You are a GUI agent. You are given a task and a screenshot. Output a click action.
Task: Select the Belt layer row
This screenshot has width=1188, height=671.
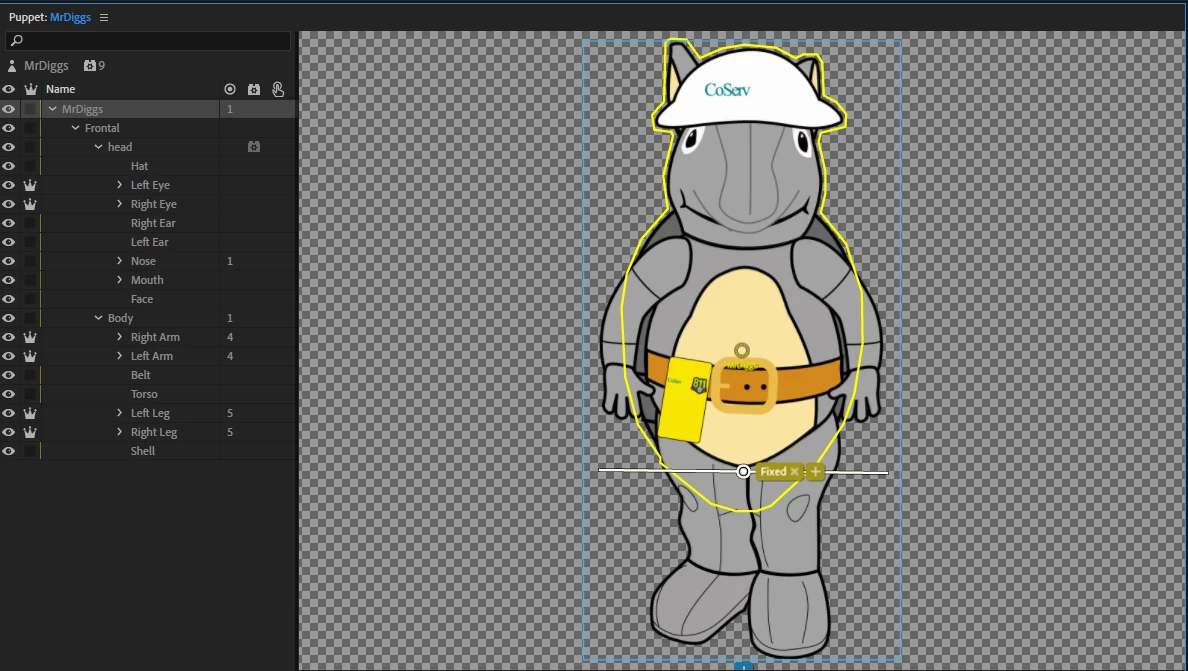[148, 375]
